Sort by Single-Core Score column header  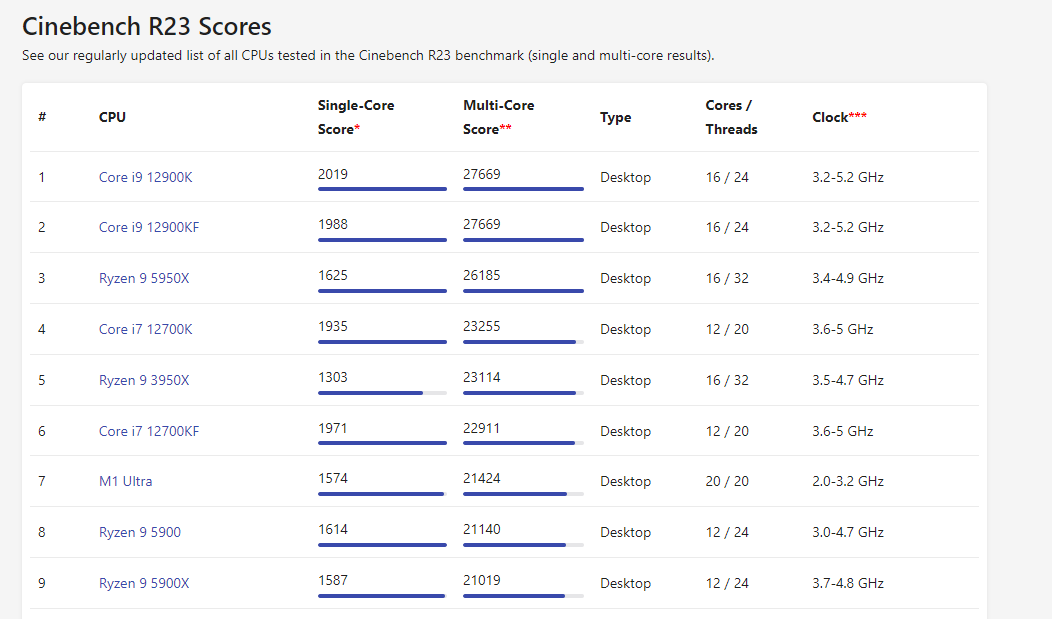356,117
